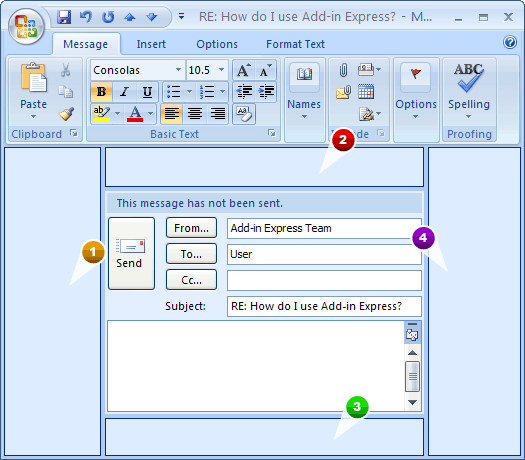Switch to the Insert tab
This screenshot has height=460, width=525.
[151, 44]
